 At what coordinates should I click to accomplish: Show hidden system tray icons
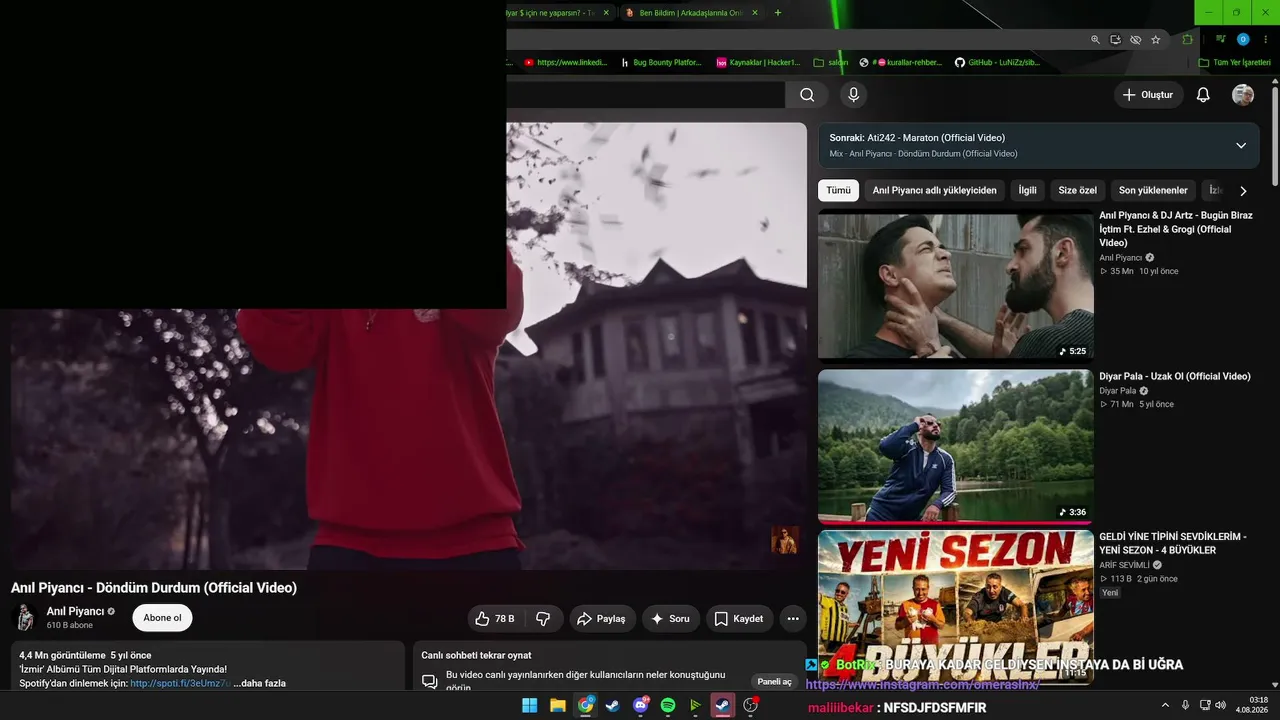click(x=1165, y=706)
